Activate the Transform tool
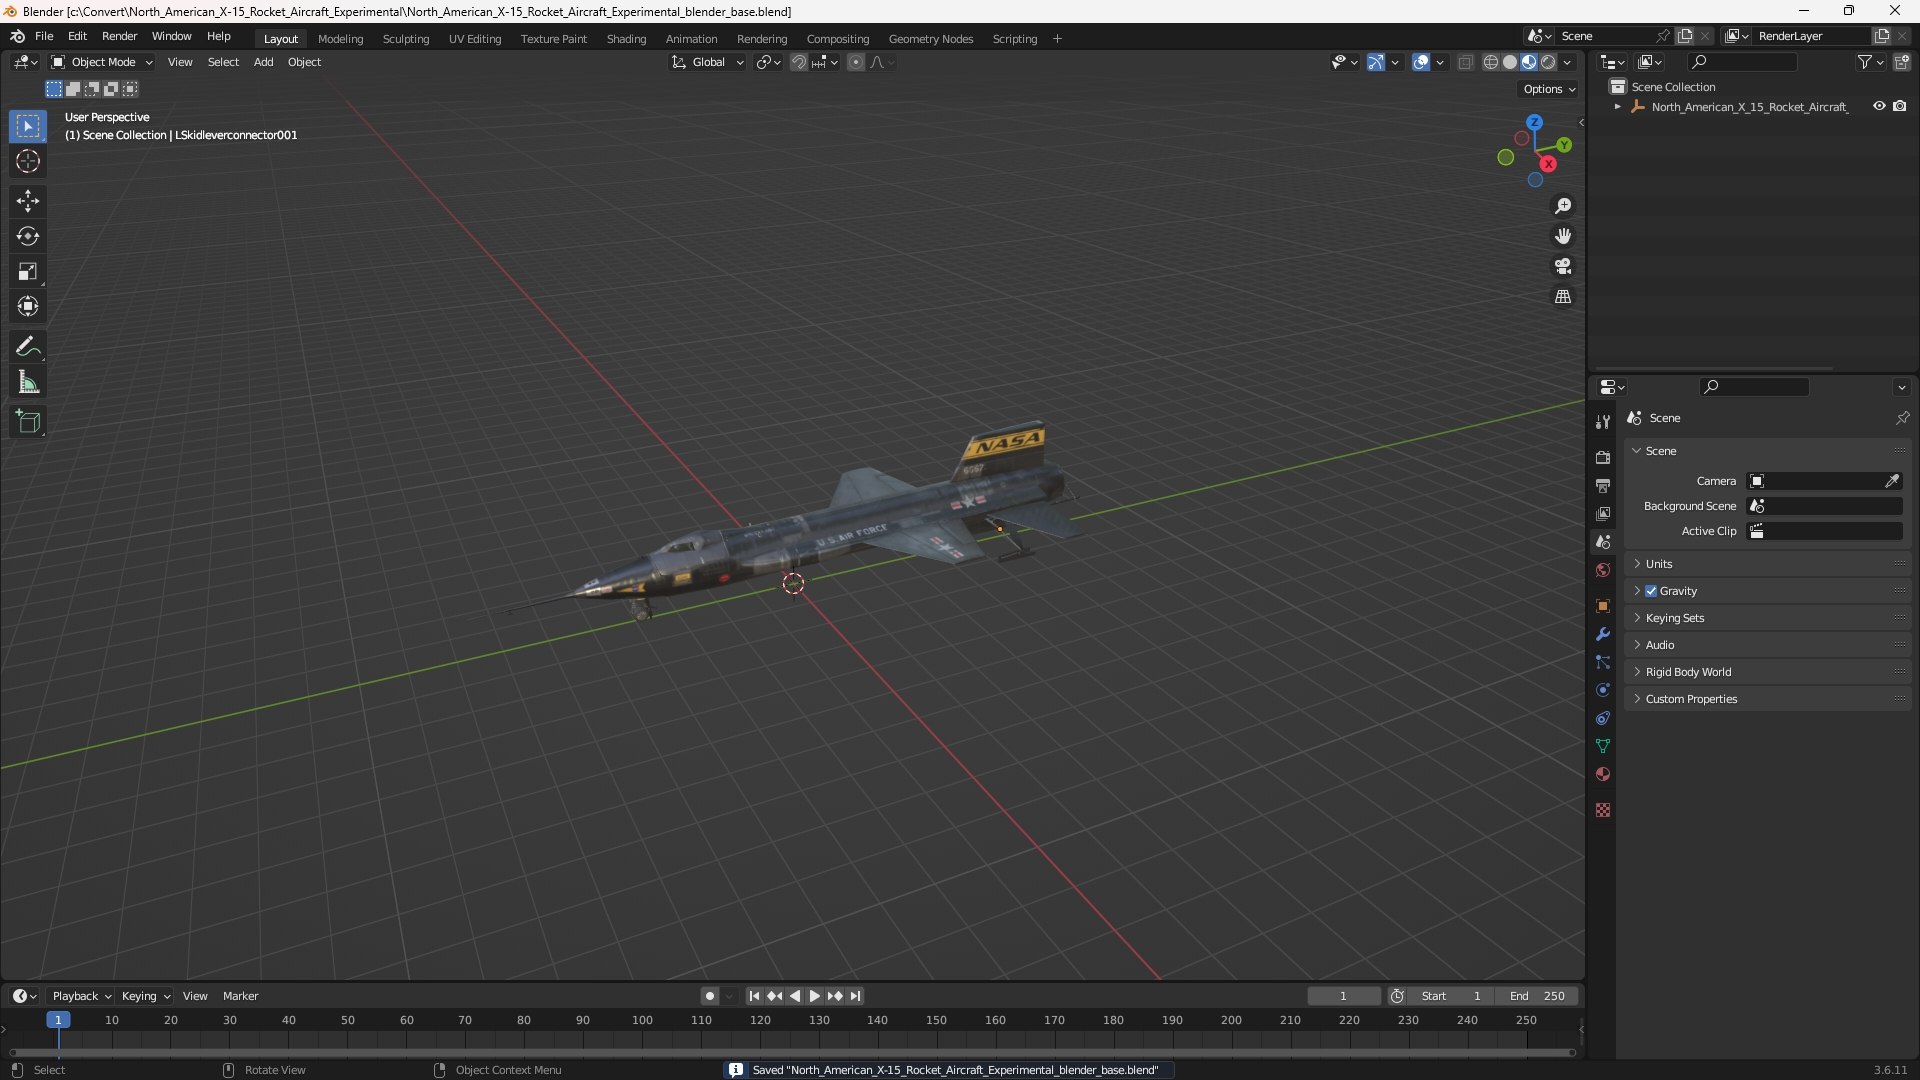Image resolution: width=1920 pixels, height=1080 pixels. pyautogui.click(x=28, y=306)
